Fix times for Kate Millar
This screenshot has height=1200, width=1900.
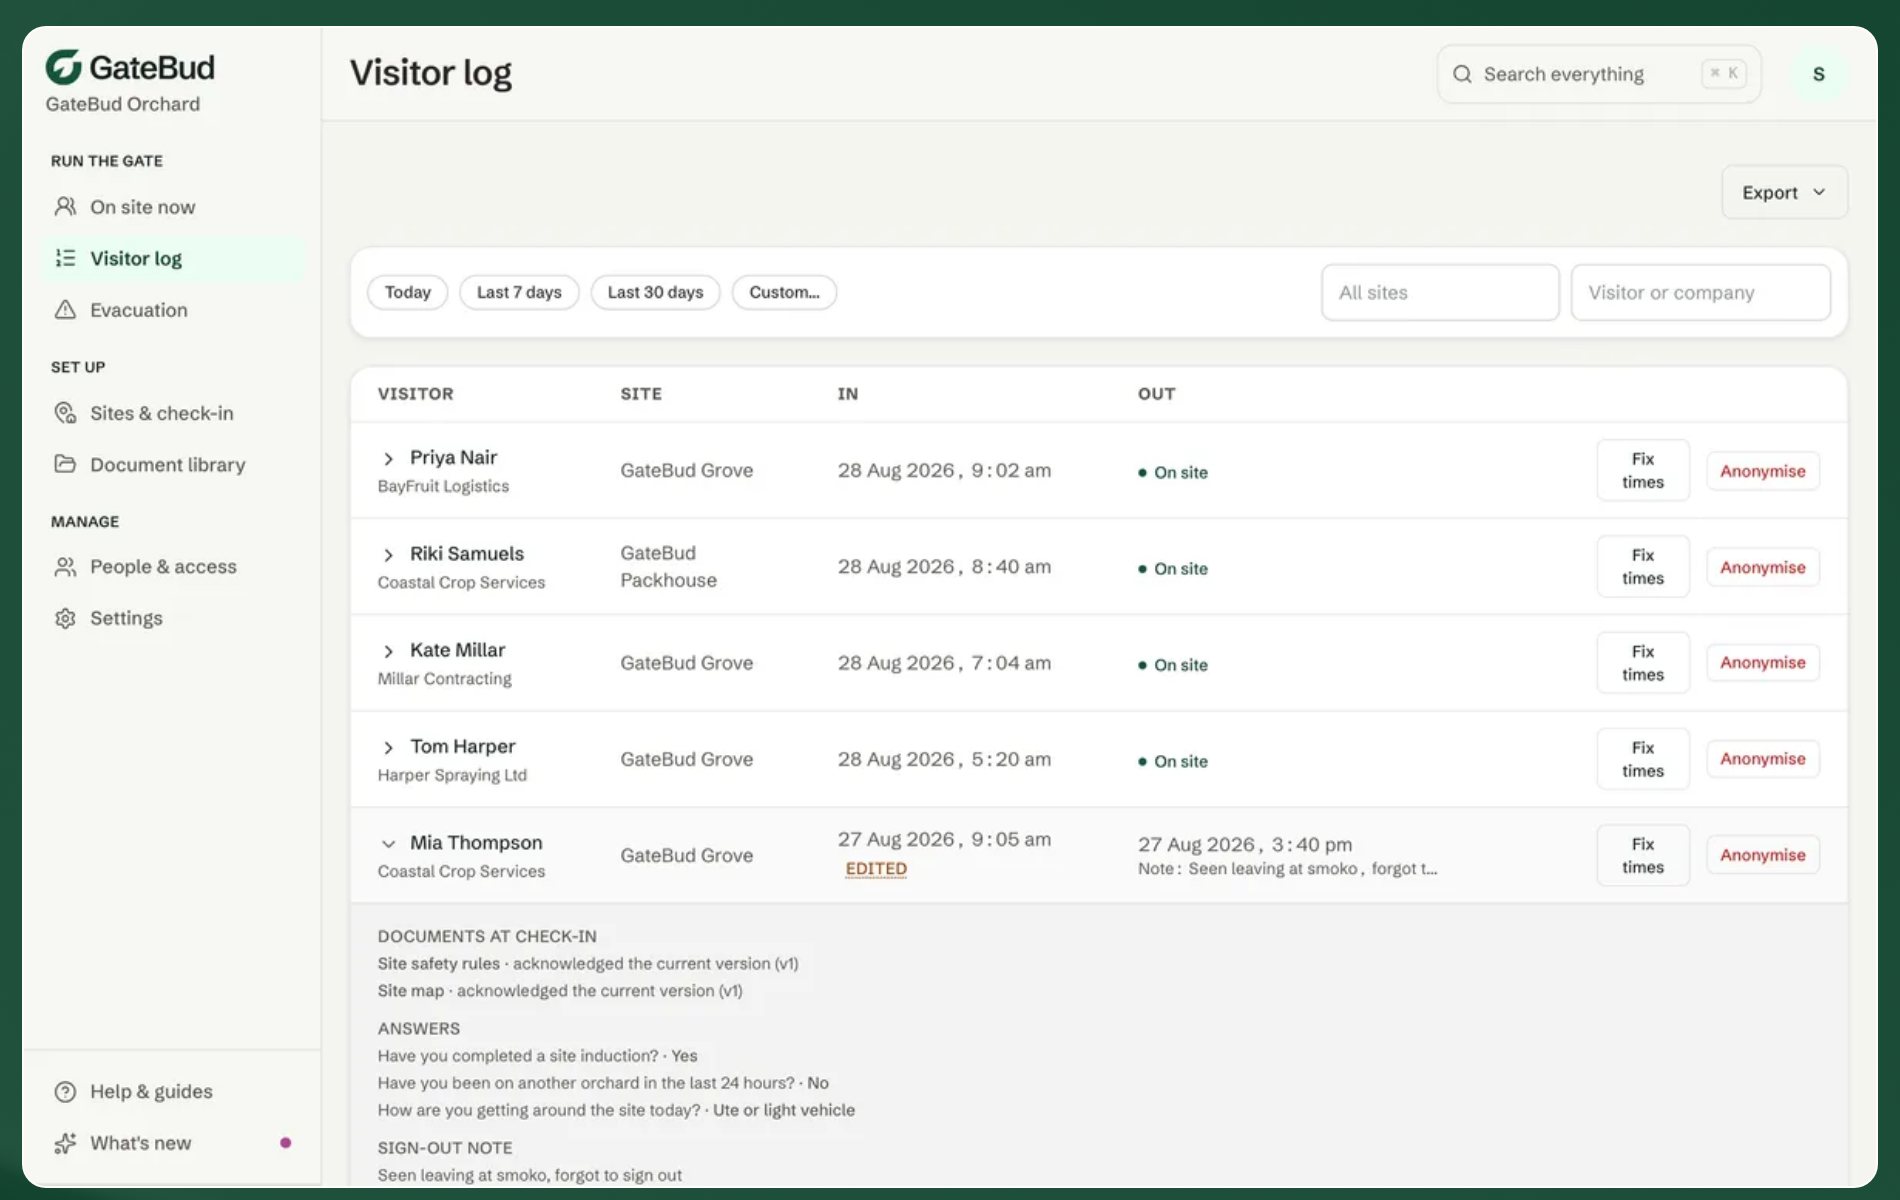1642,662
